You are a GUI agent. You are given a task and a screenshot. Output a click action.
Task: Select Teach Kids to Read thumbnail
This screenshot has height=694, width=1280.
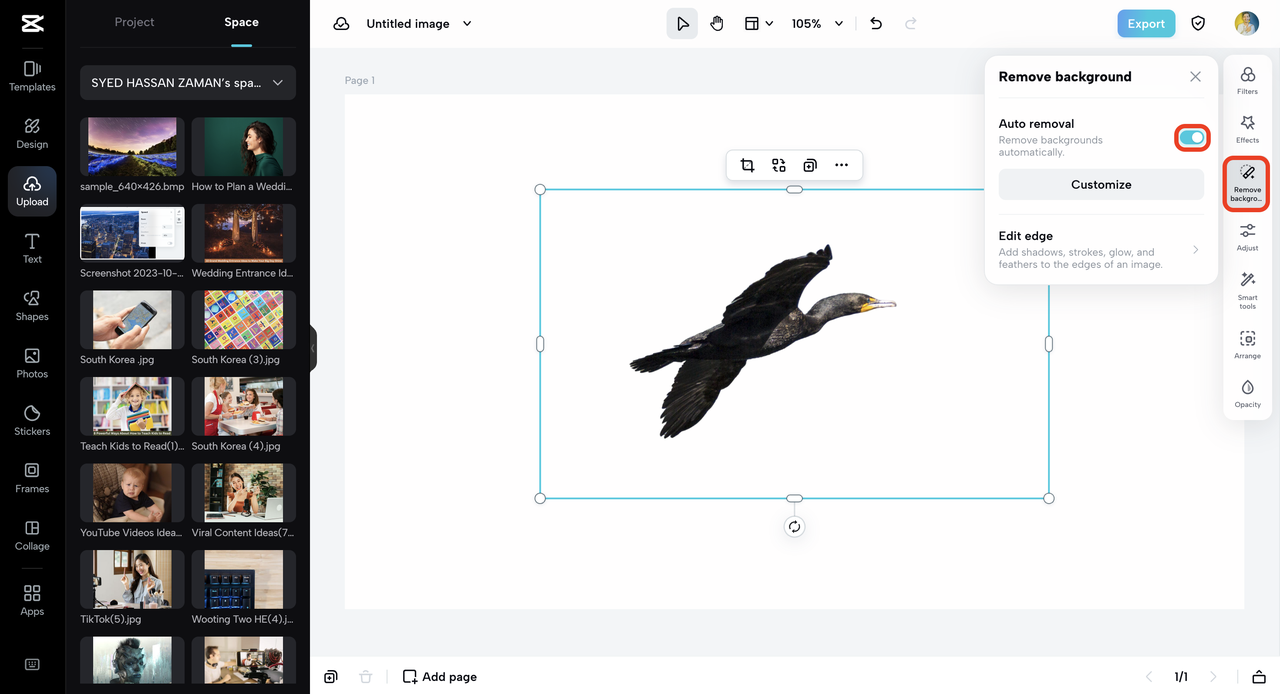click(132, 406)
